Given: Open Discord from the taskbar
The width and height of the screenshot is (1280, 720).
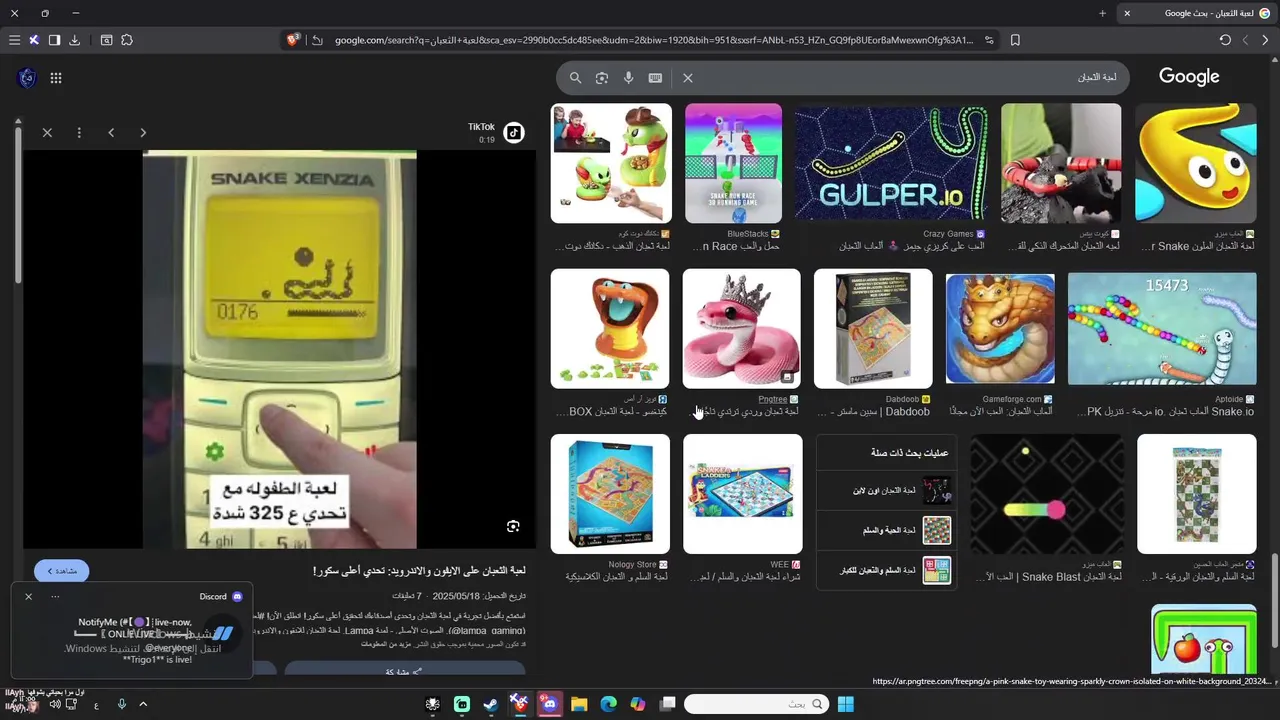Looking at the screenshot, I should [x=549, y=704].
